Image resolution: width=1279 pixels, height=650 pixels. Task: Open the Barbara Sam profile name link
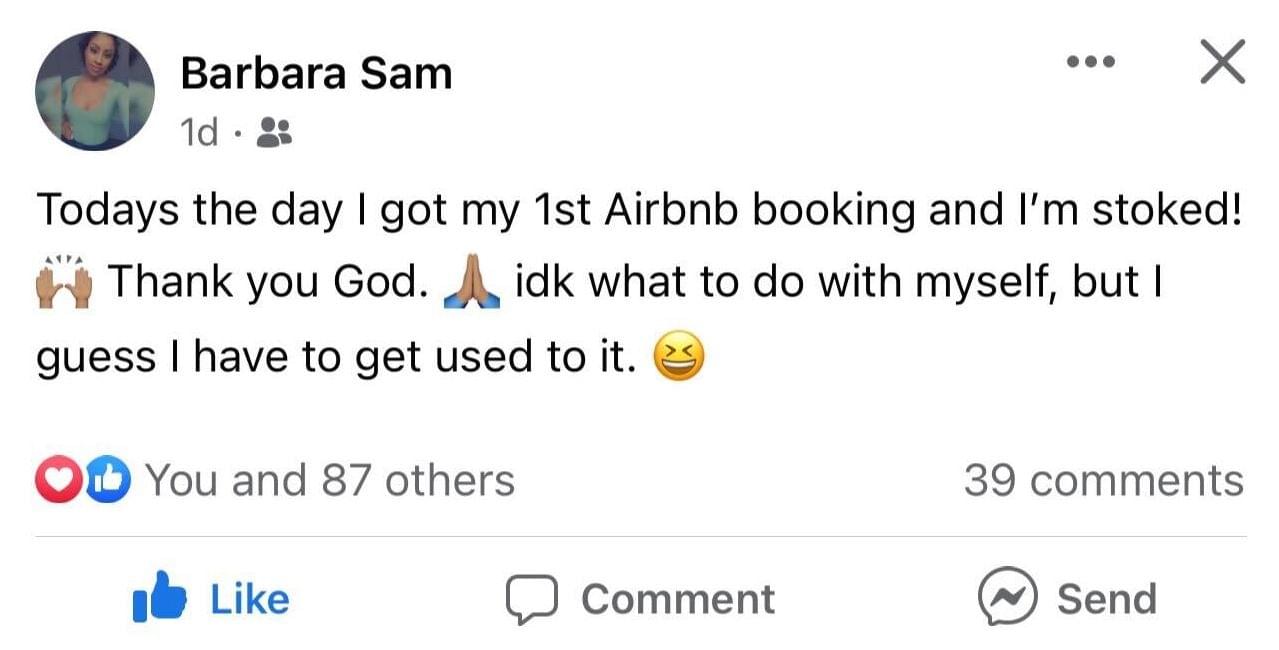(316, 74)
